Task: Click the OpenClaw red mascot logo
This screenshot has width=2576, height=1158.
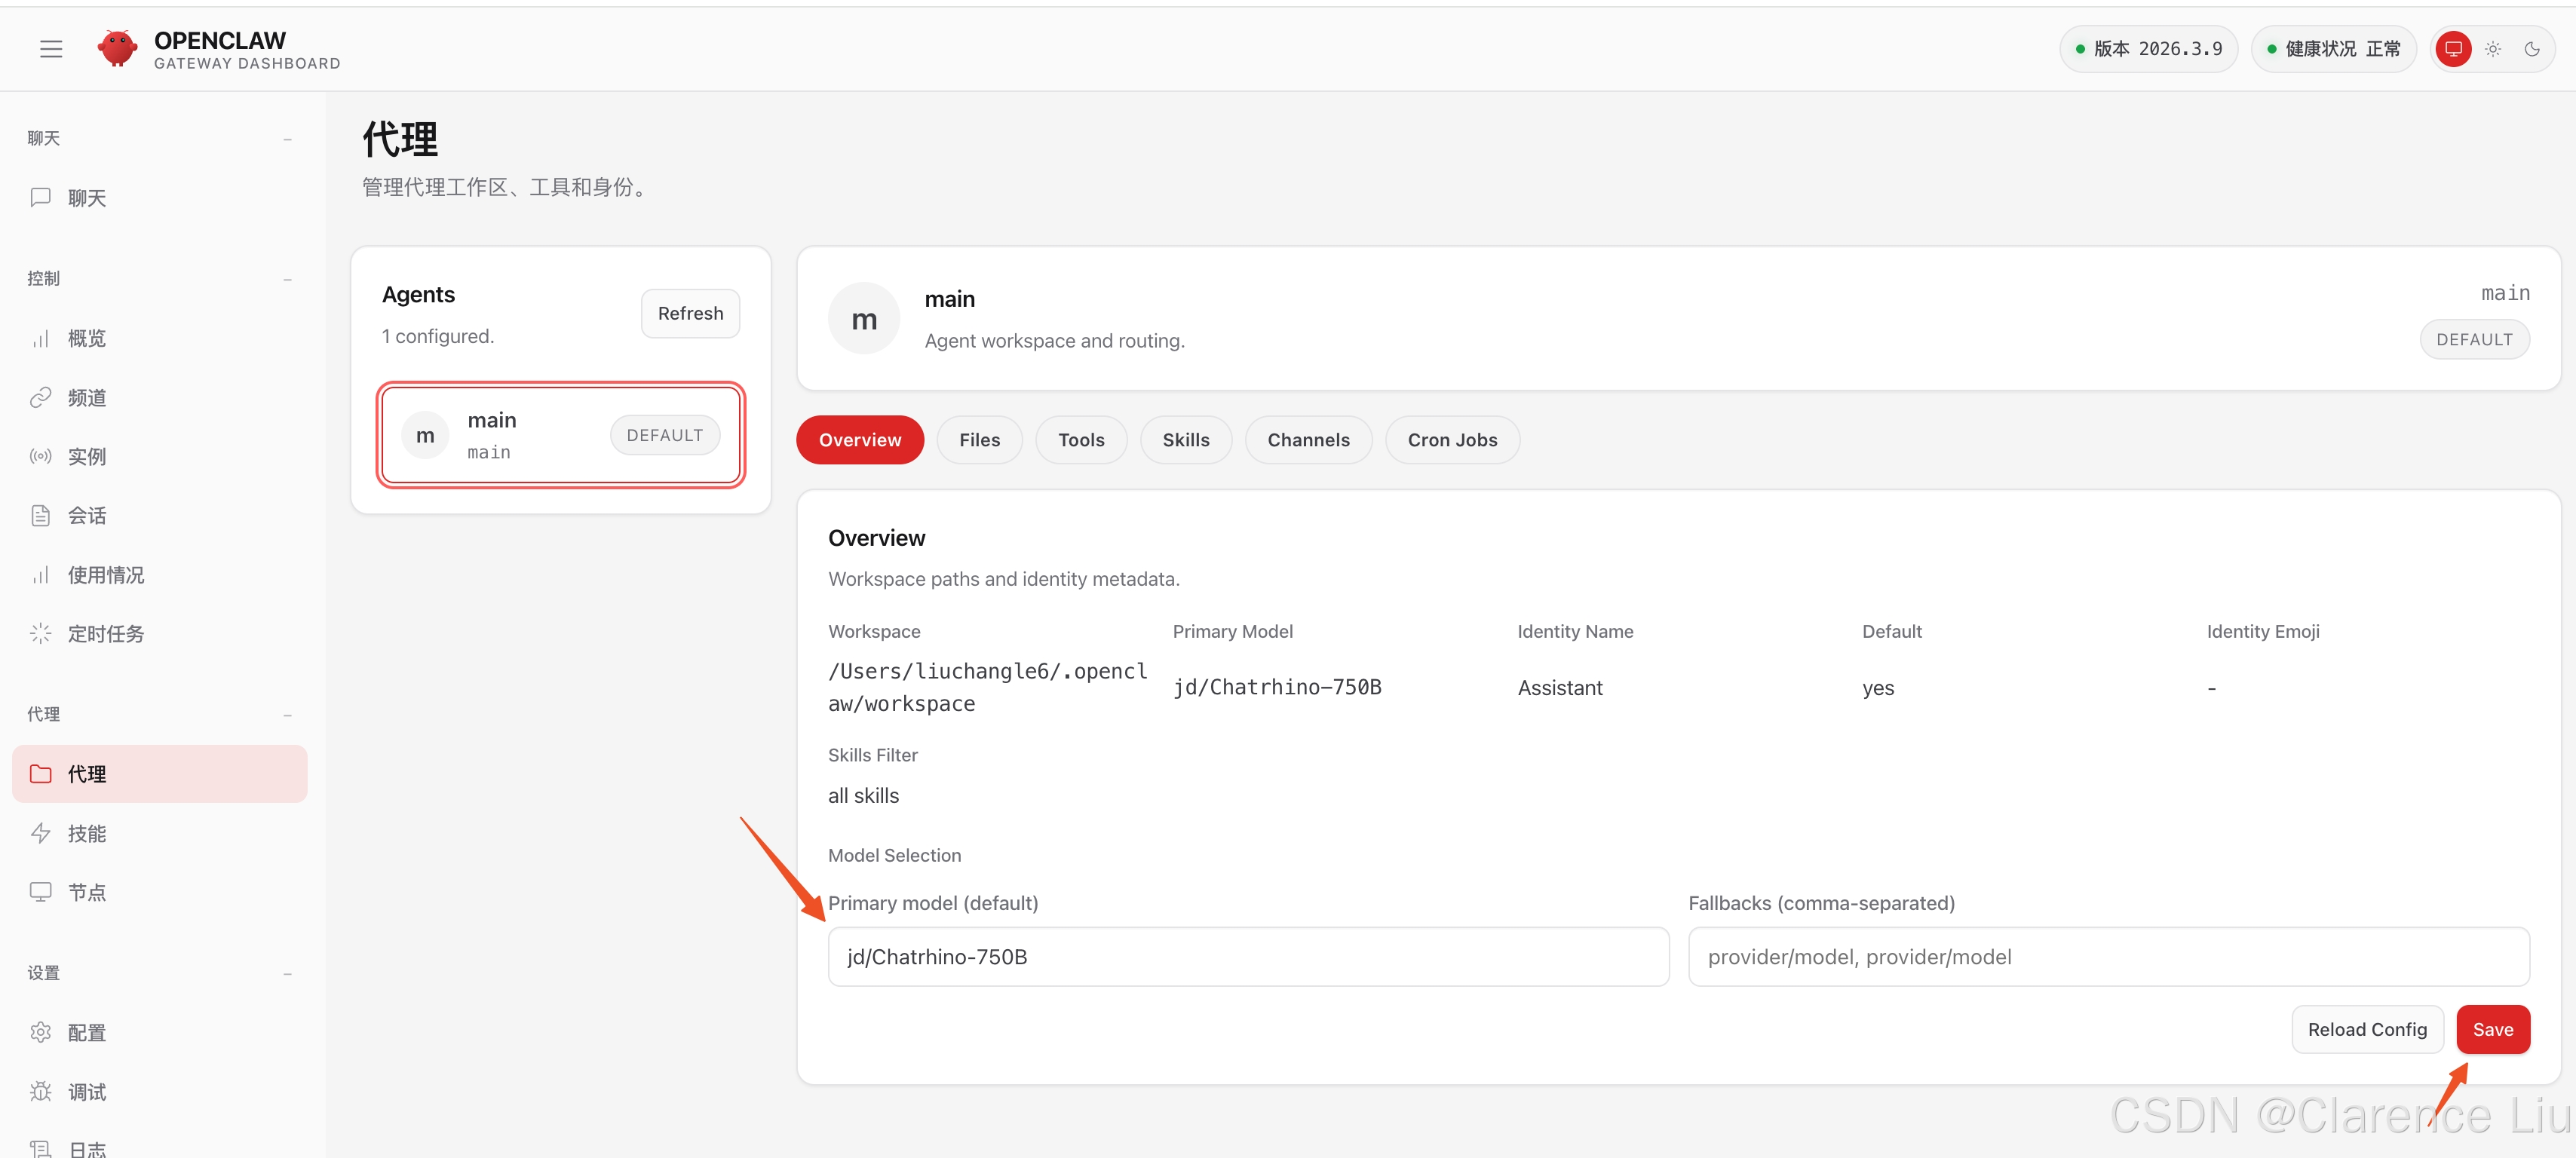Action: pos(117,48)
